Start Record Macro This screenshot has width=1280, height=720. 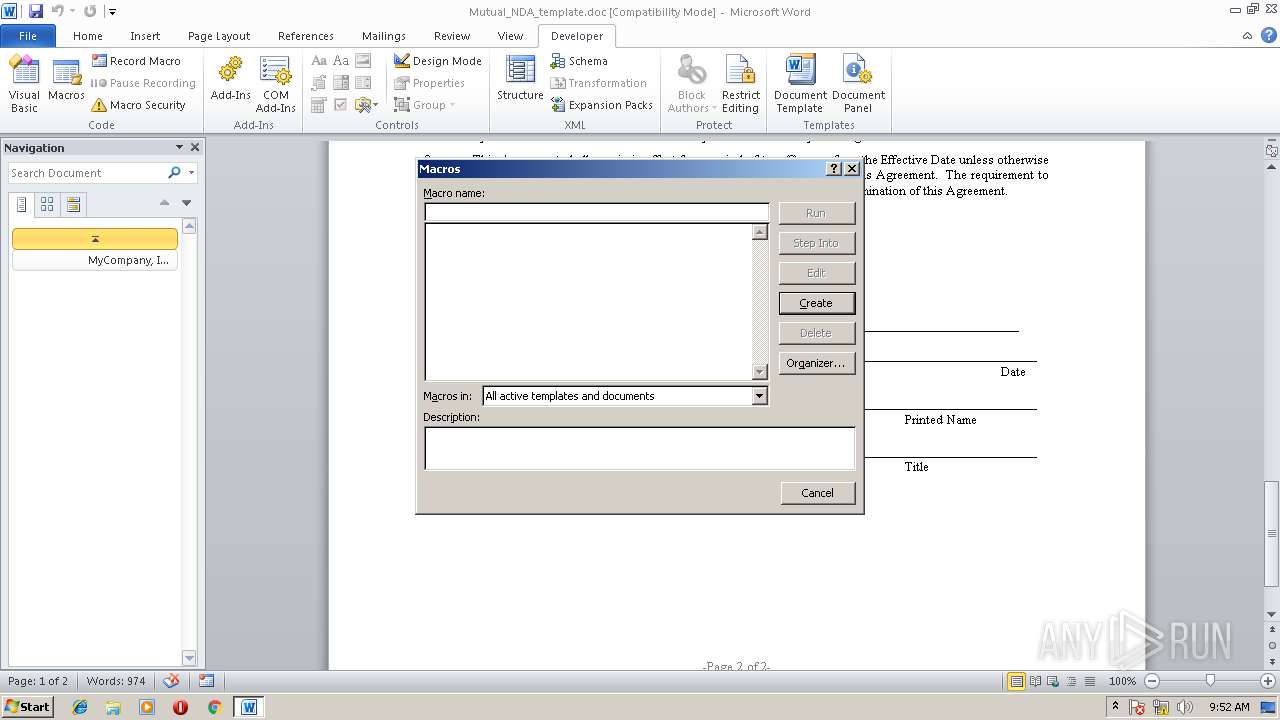tap(136, 61)
